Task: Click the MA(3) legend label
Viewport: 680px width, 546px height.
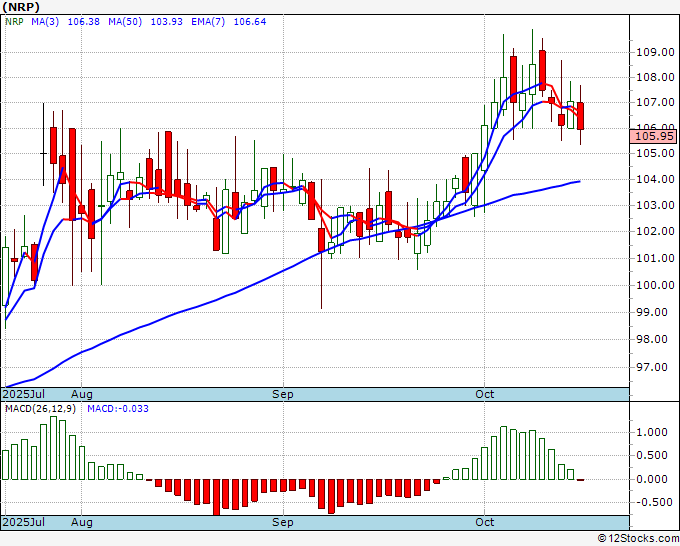Action: (x=45, y=22)
